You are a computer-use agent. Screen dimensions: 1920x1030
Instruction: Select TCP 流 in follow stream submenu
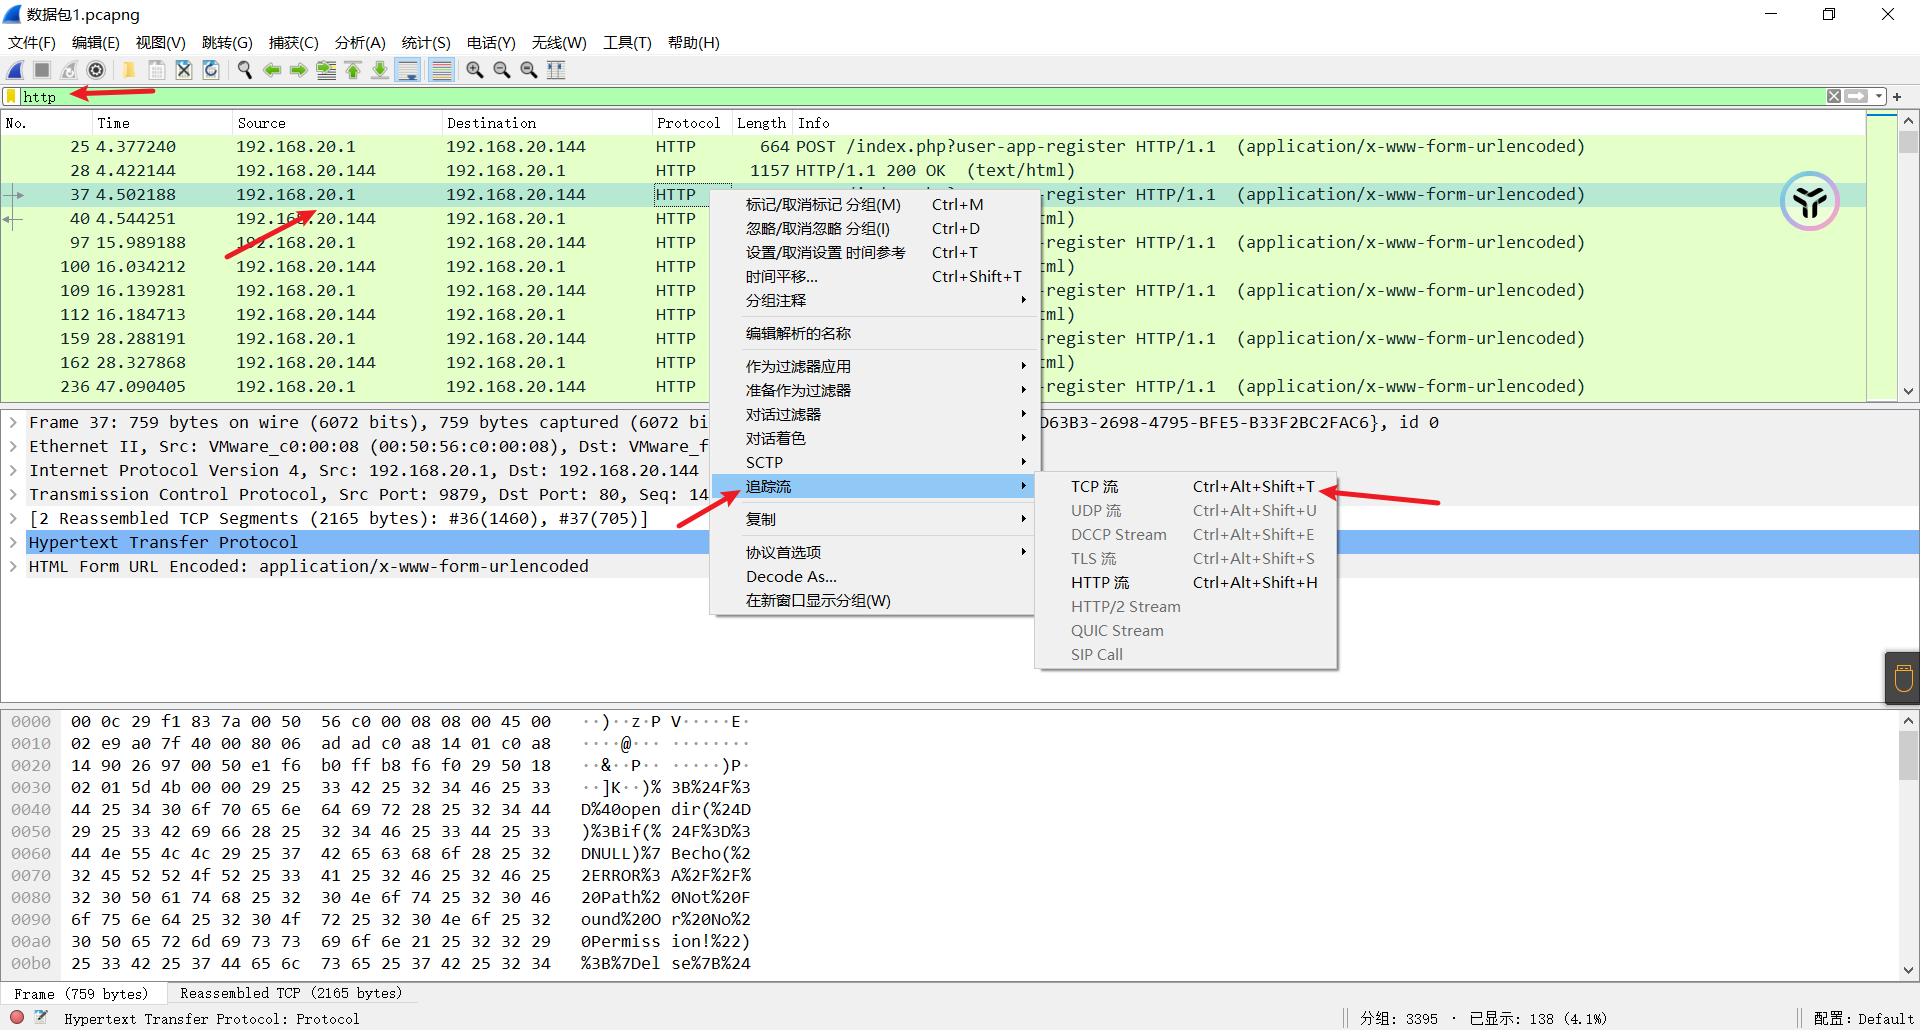coord(1094,487)
